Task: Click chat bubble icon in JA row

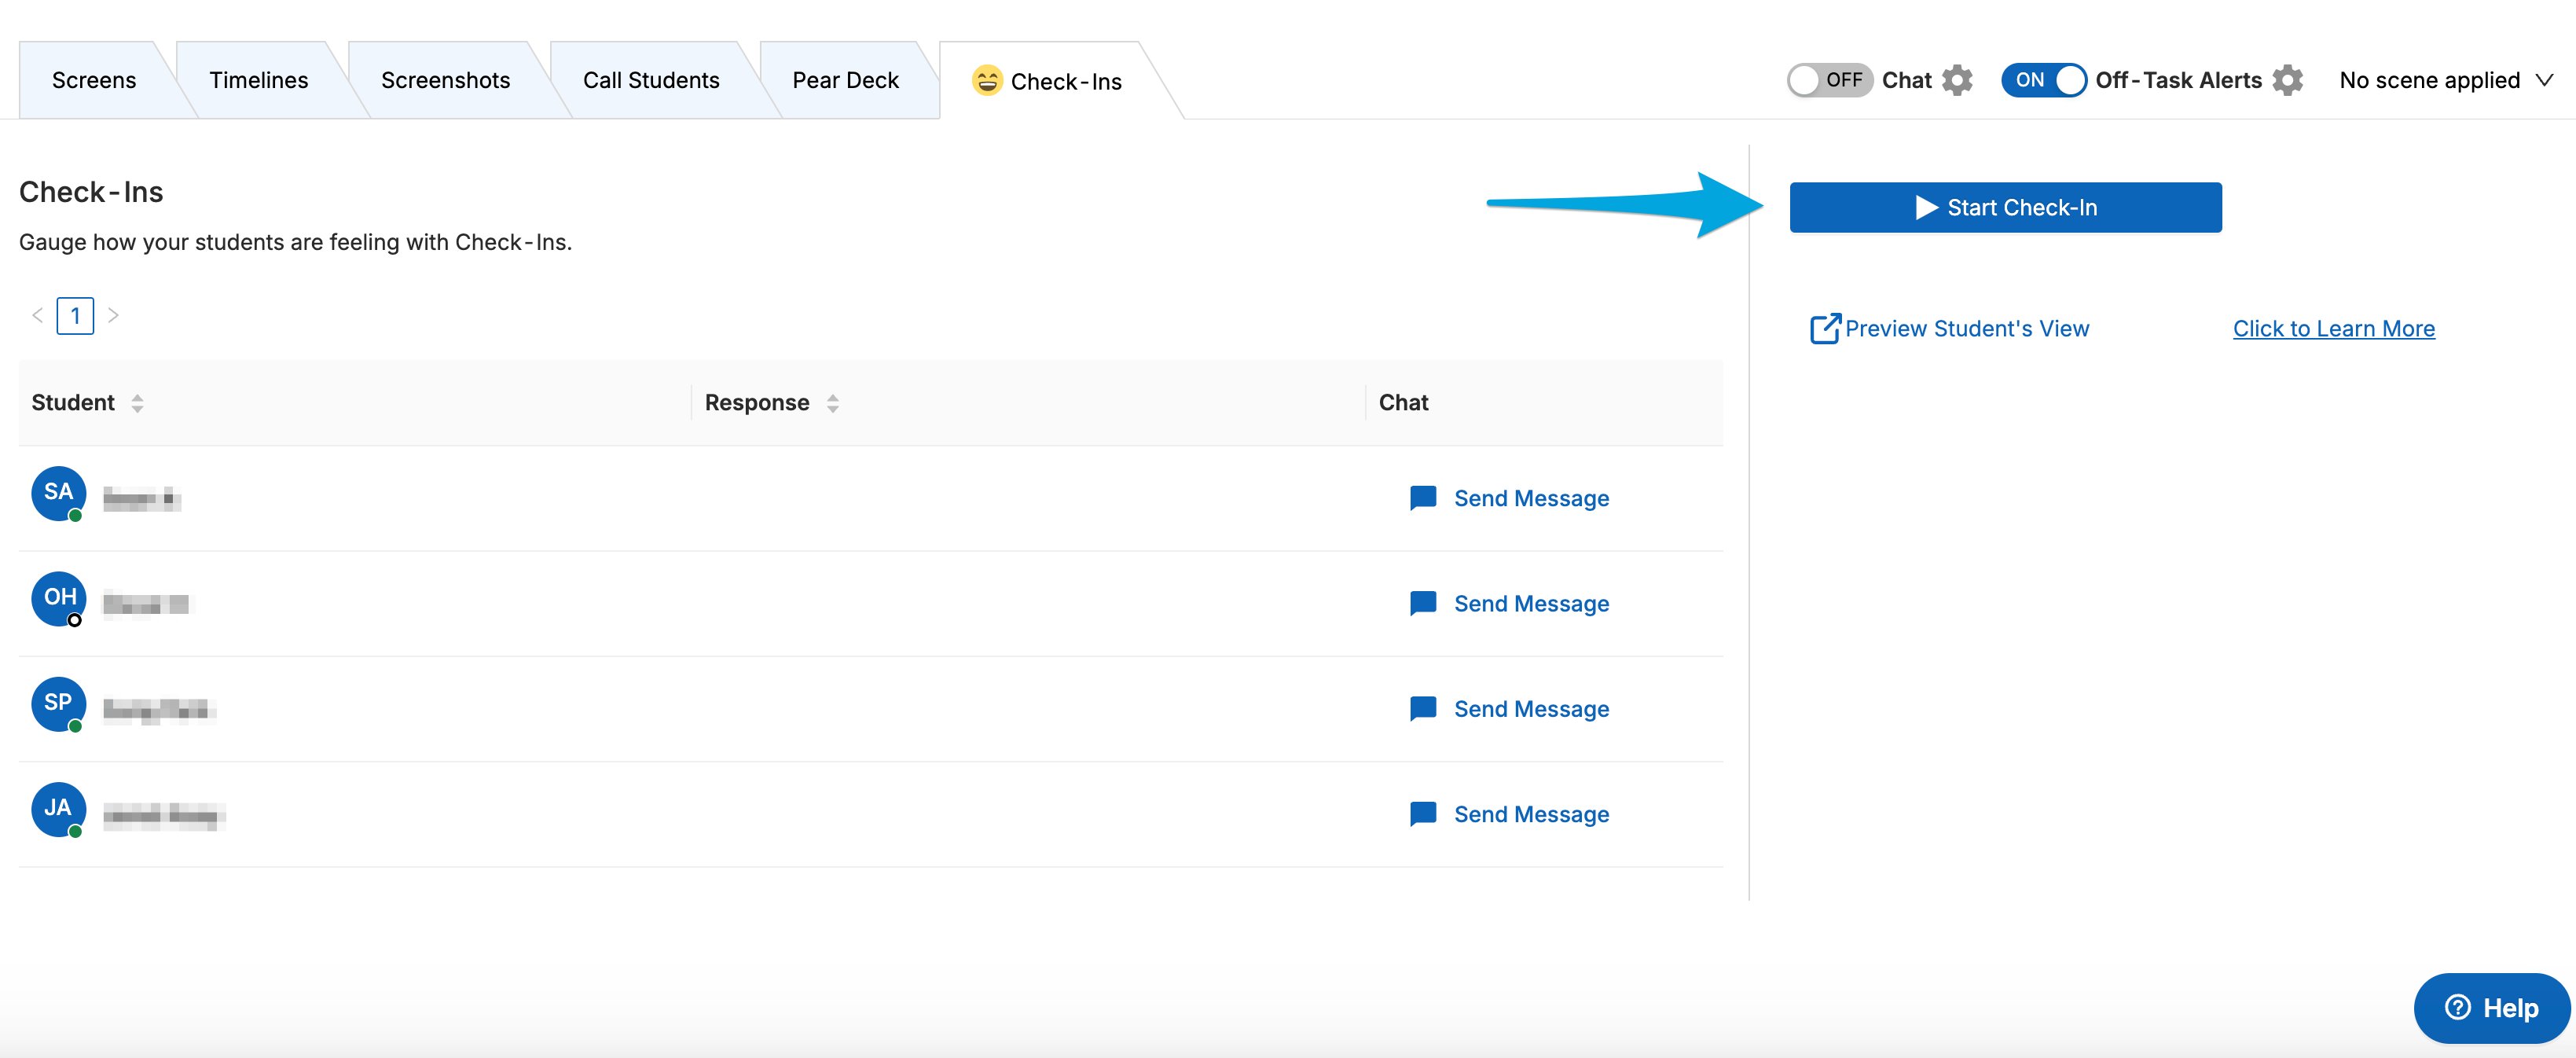Action: 1423,814
